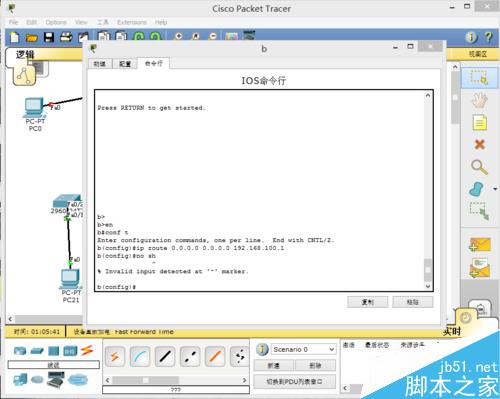The image size is (500, 399).
Task: Open the Logical workspace tab
Action: click(x=26, y=54)
